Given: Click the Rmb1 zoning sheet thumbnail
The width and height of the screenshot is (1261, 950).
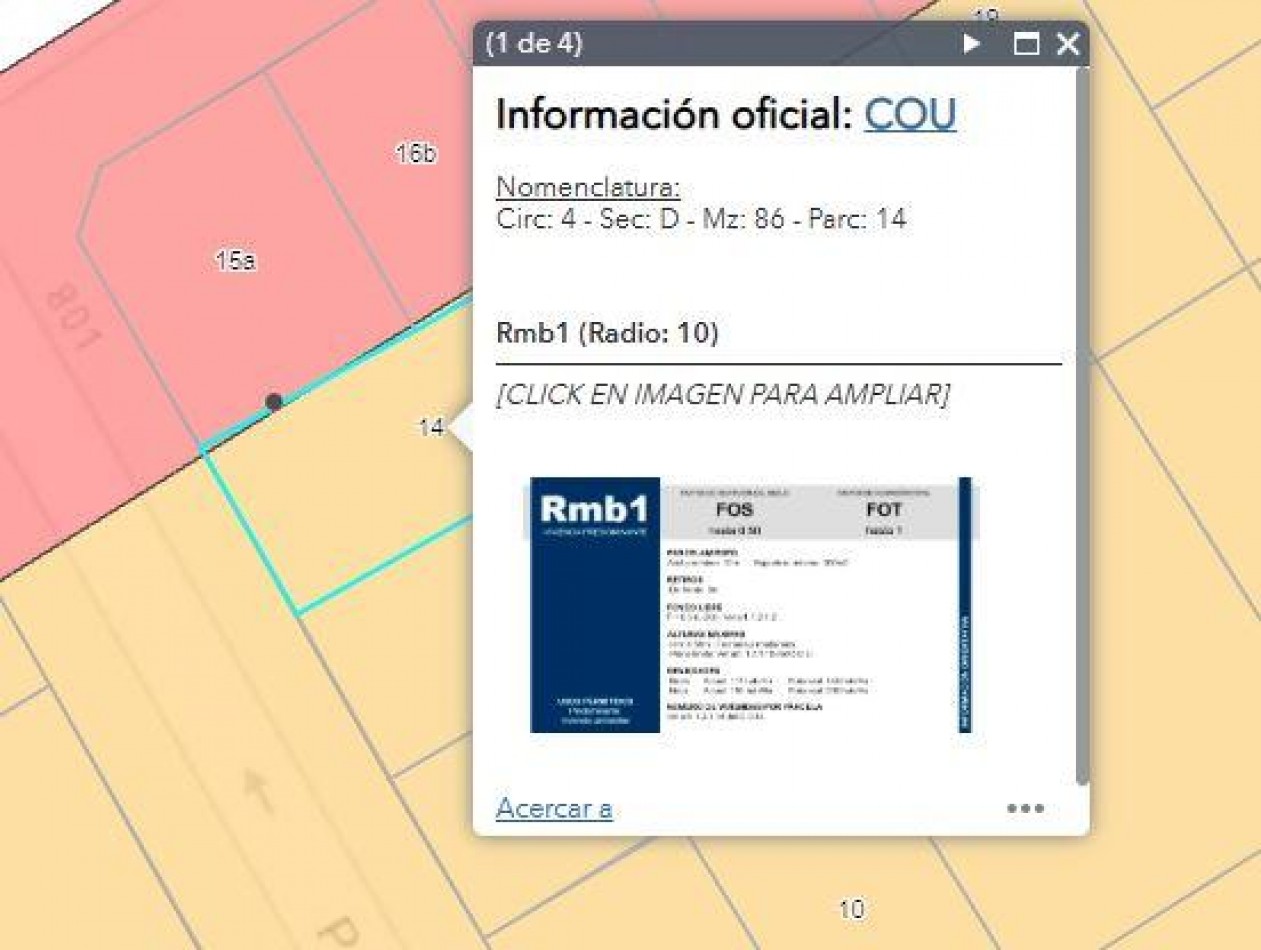Looking at the screenshot, I should click(x=750, y=604).
